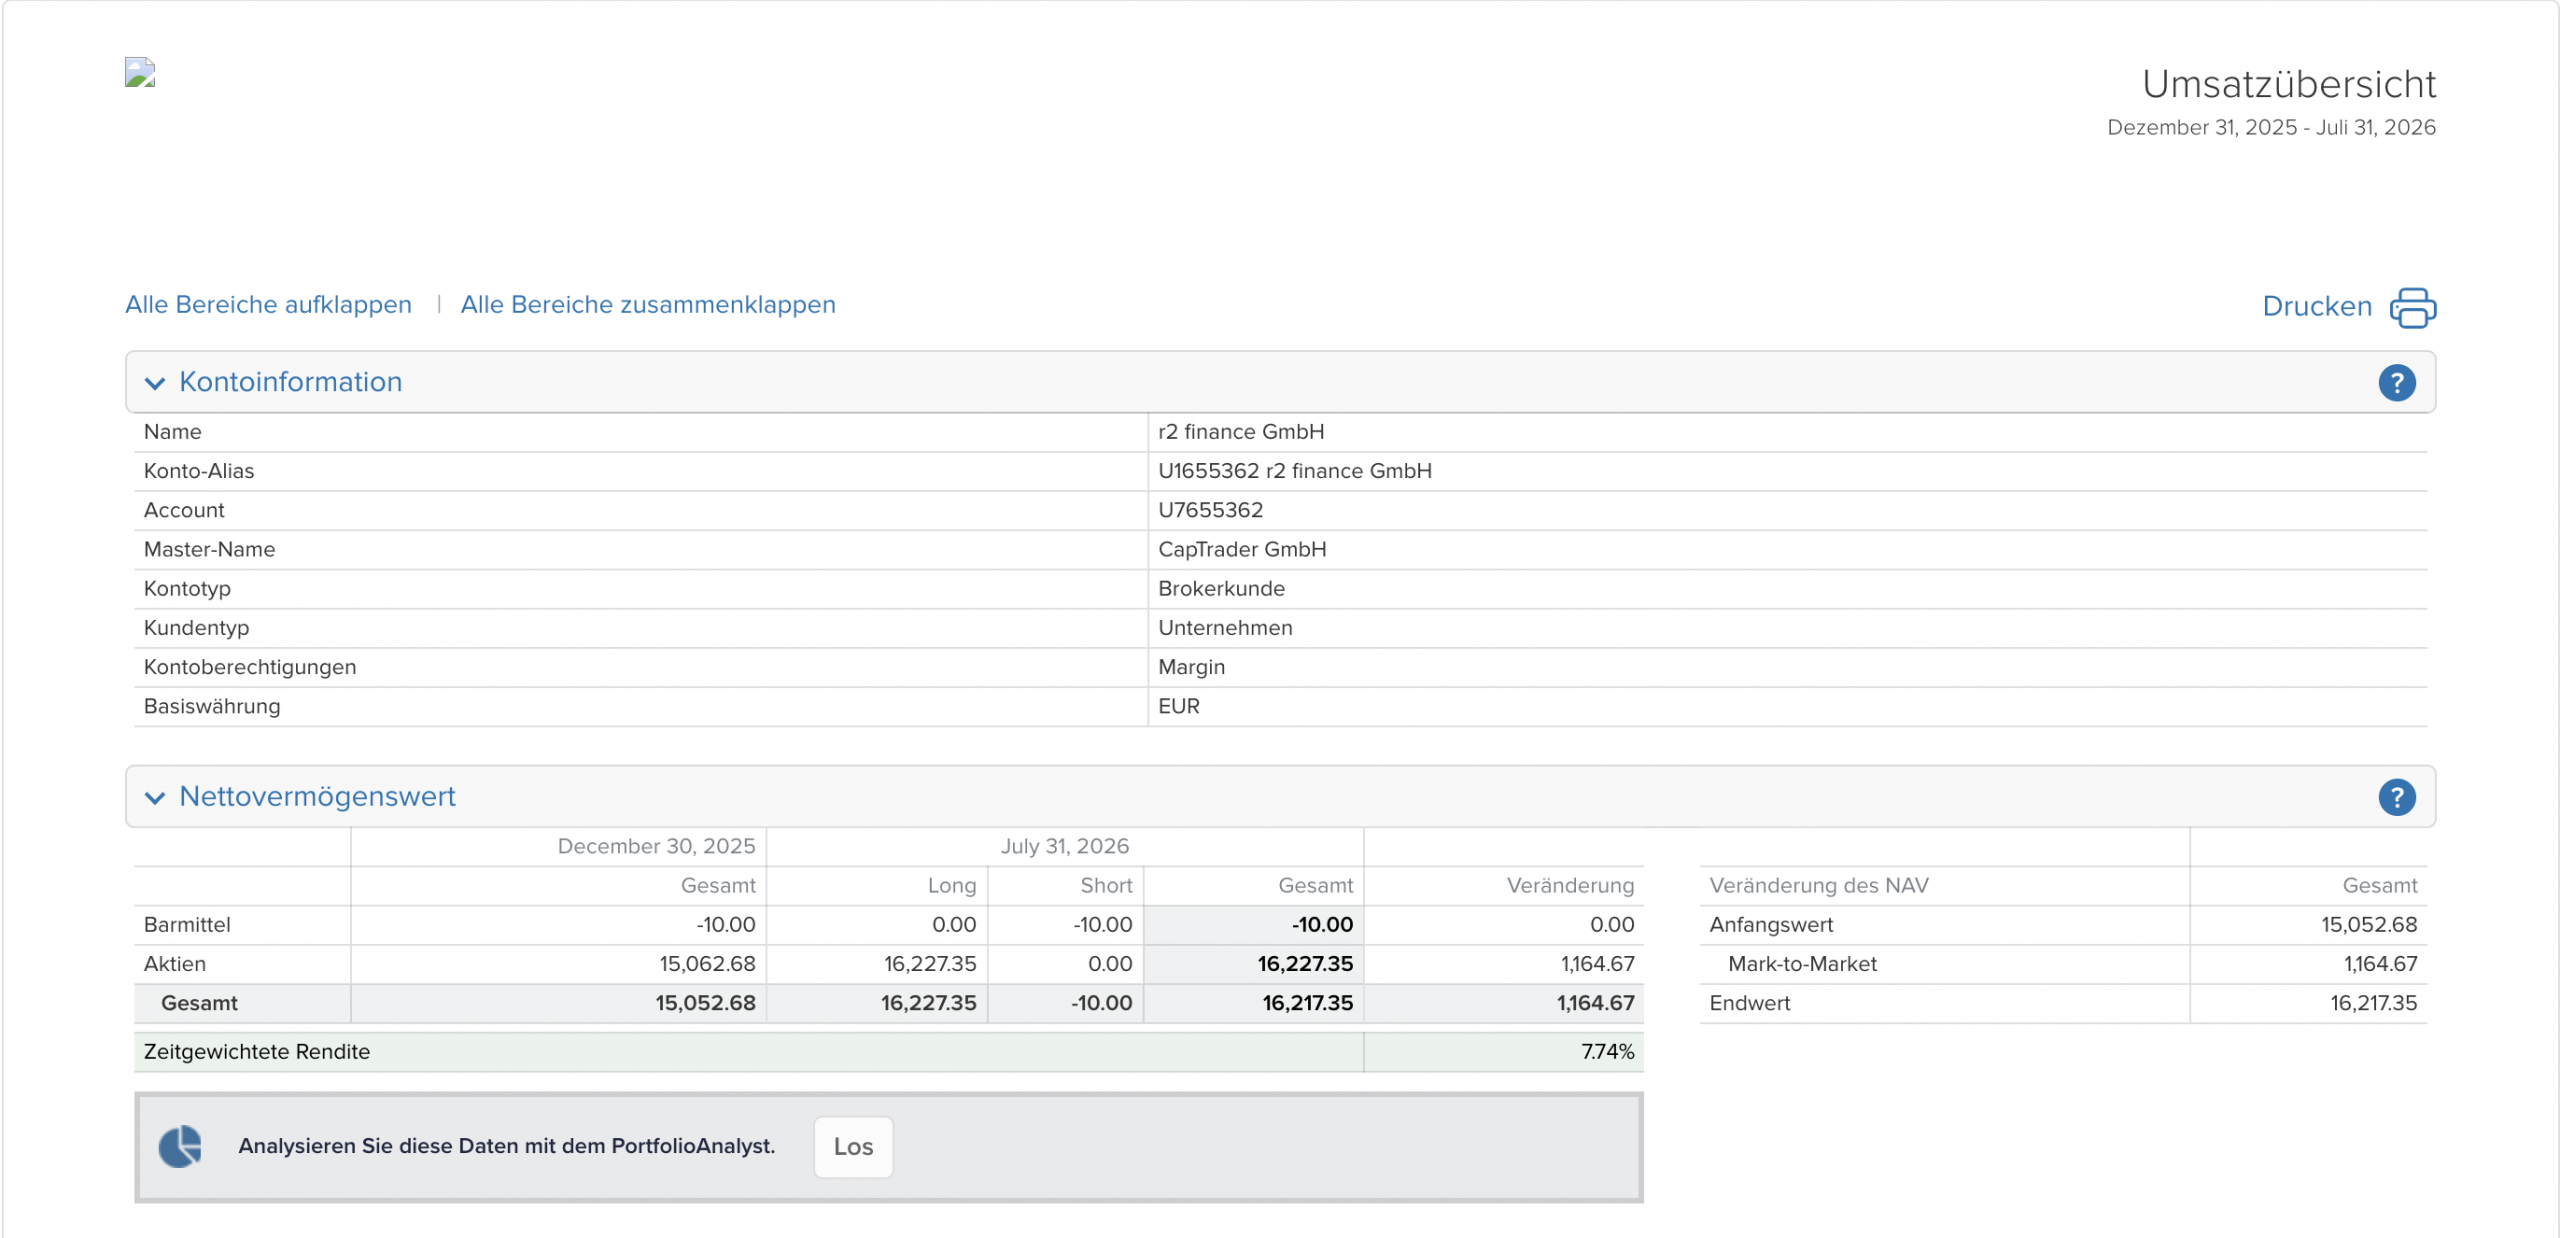Click the printer icon next to Drucken

pos(2412,307)
